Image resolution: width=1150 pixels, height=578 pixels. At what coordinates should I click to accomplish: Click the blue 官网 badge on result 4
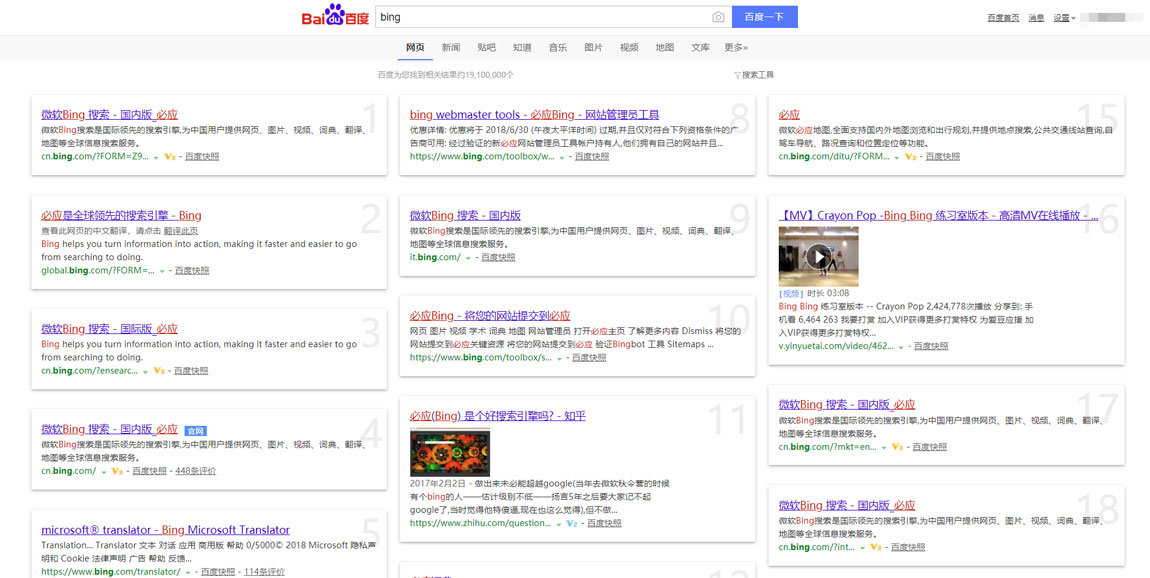(x=196, y=431)
